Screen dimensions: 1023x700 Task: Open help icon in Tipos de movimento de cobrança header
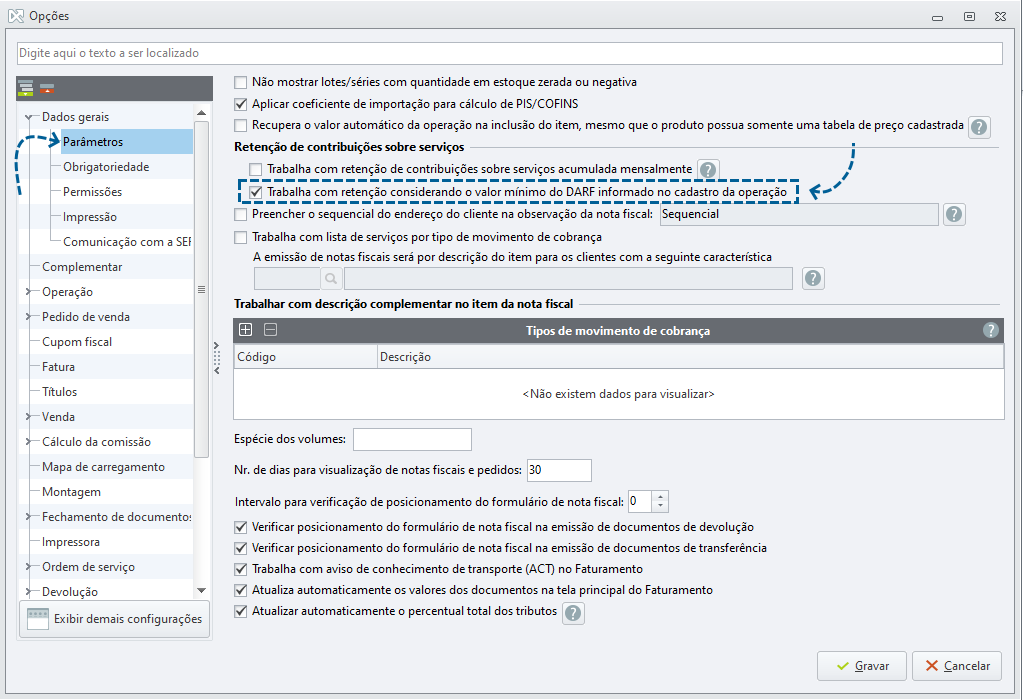tap(990, 330)
